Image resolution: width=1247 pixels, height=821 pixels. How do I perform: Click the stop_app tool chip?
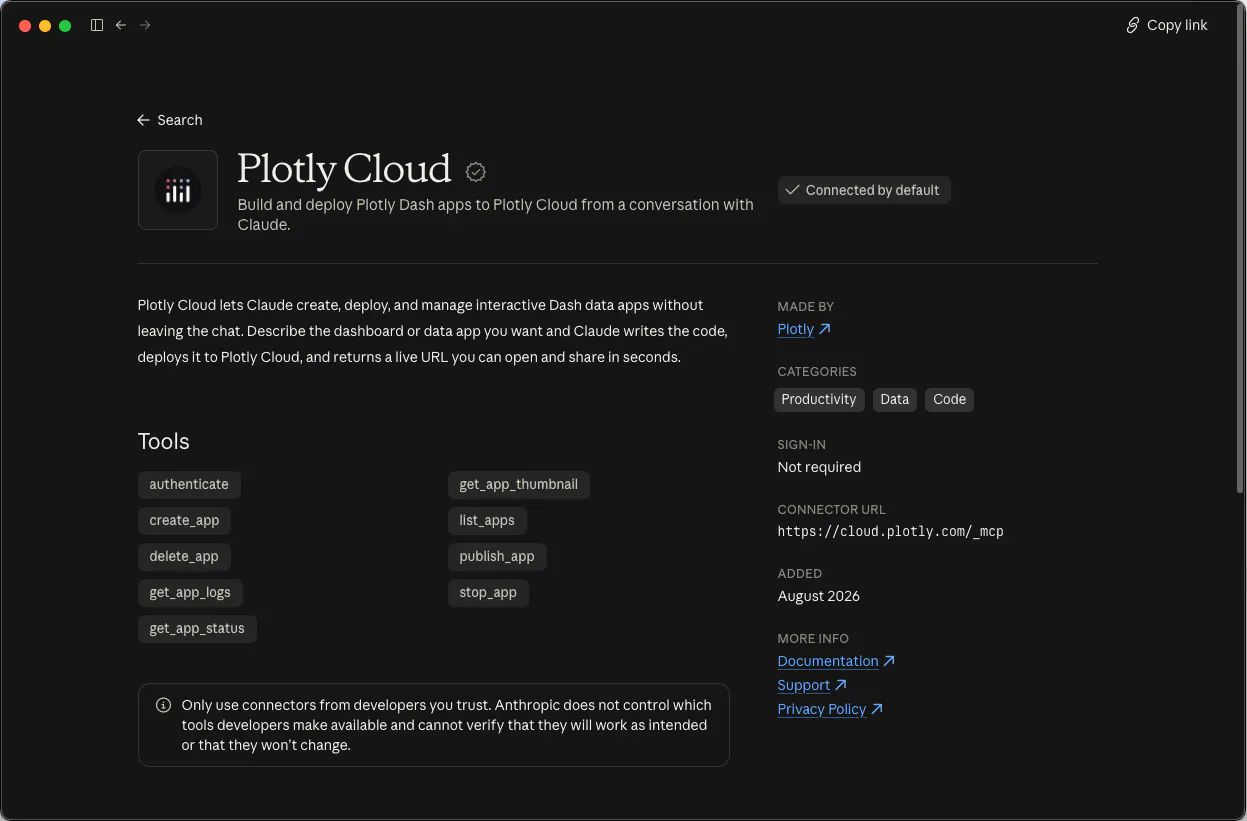pyautogui.click(x=488, y=592)
